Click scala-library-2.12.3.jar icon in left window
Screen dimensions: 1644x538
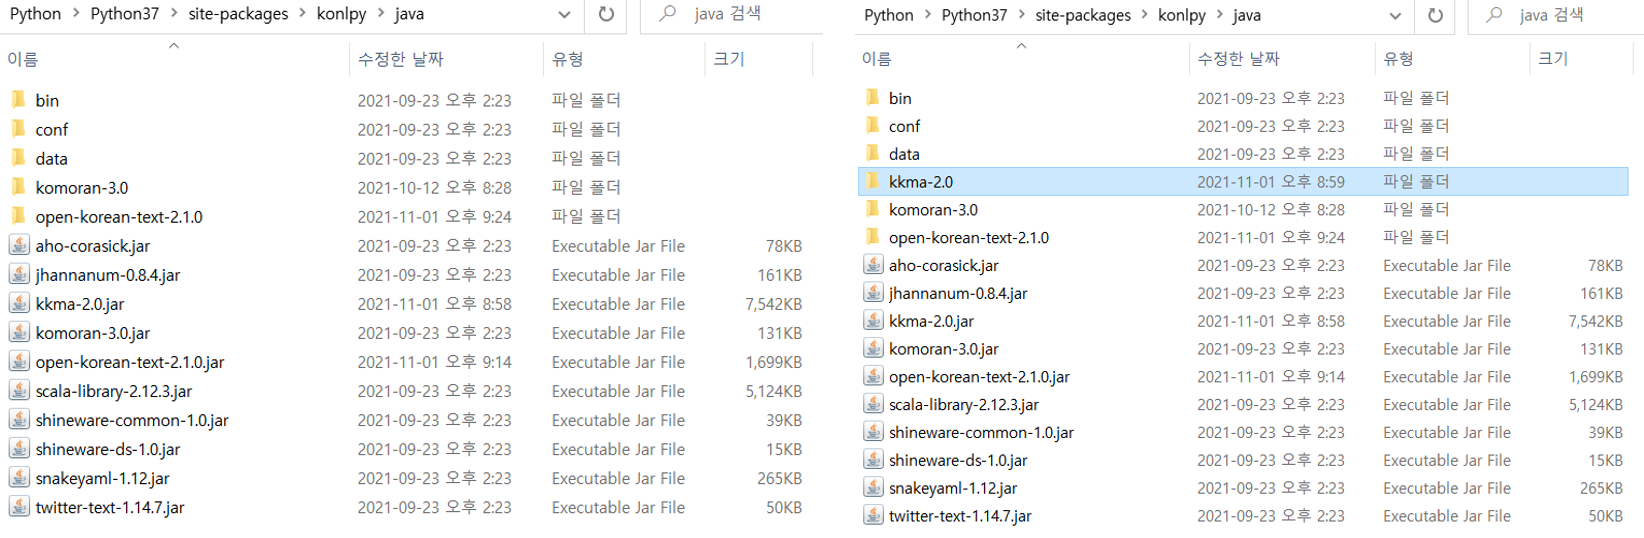(x=18, y=391)
